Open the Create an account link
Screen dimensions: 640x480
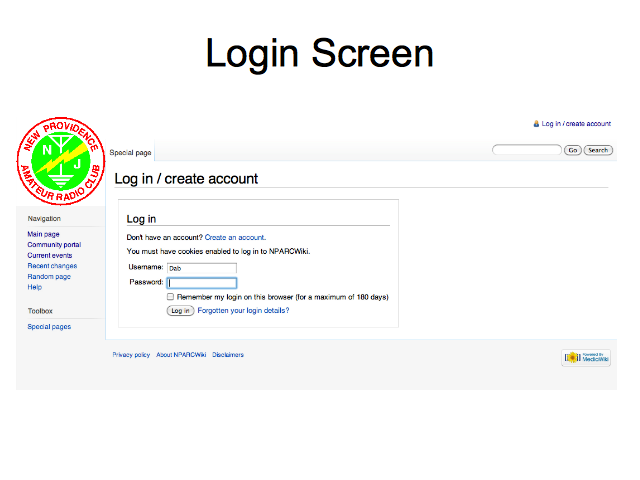pos(235,237)
